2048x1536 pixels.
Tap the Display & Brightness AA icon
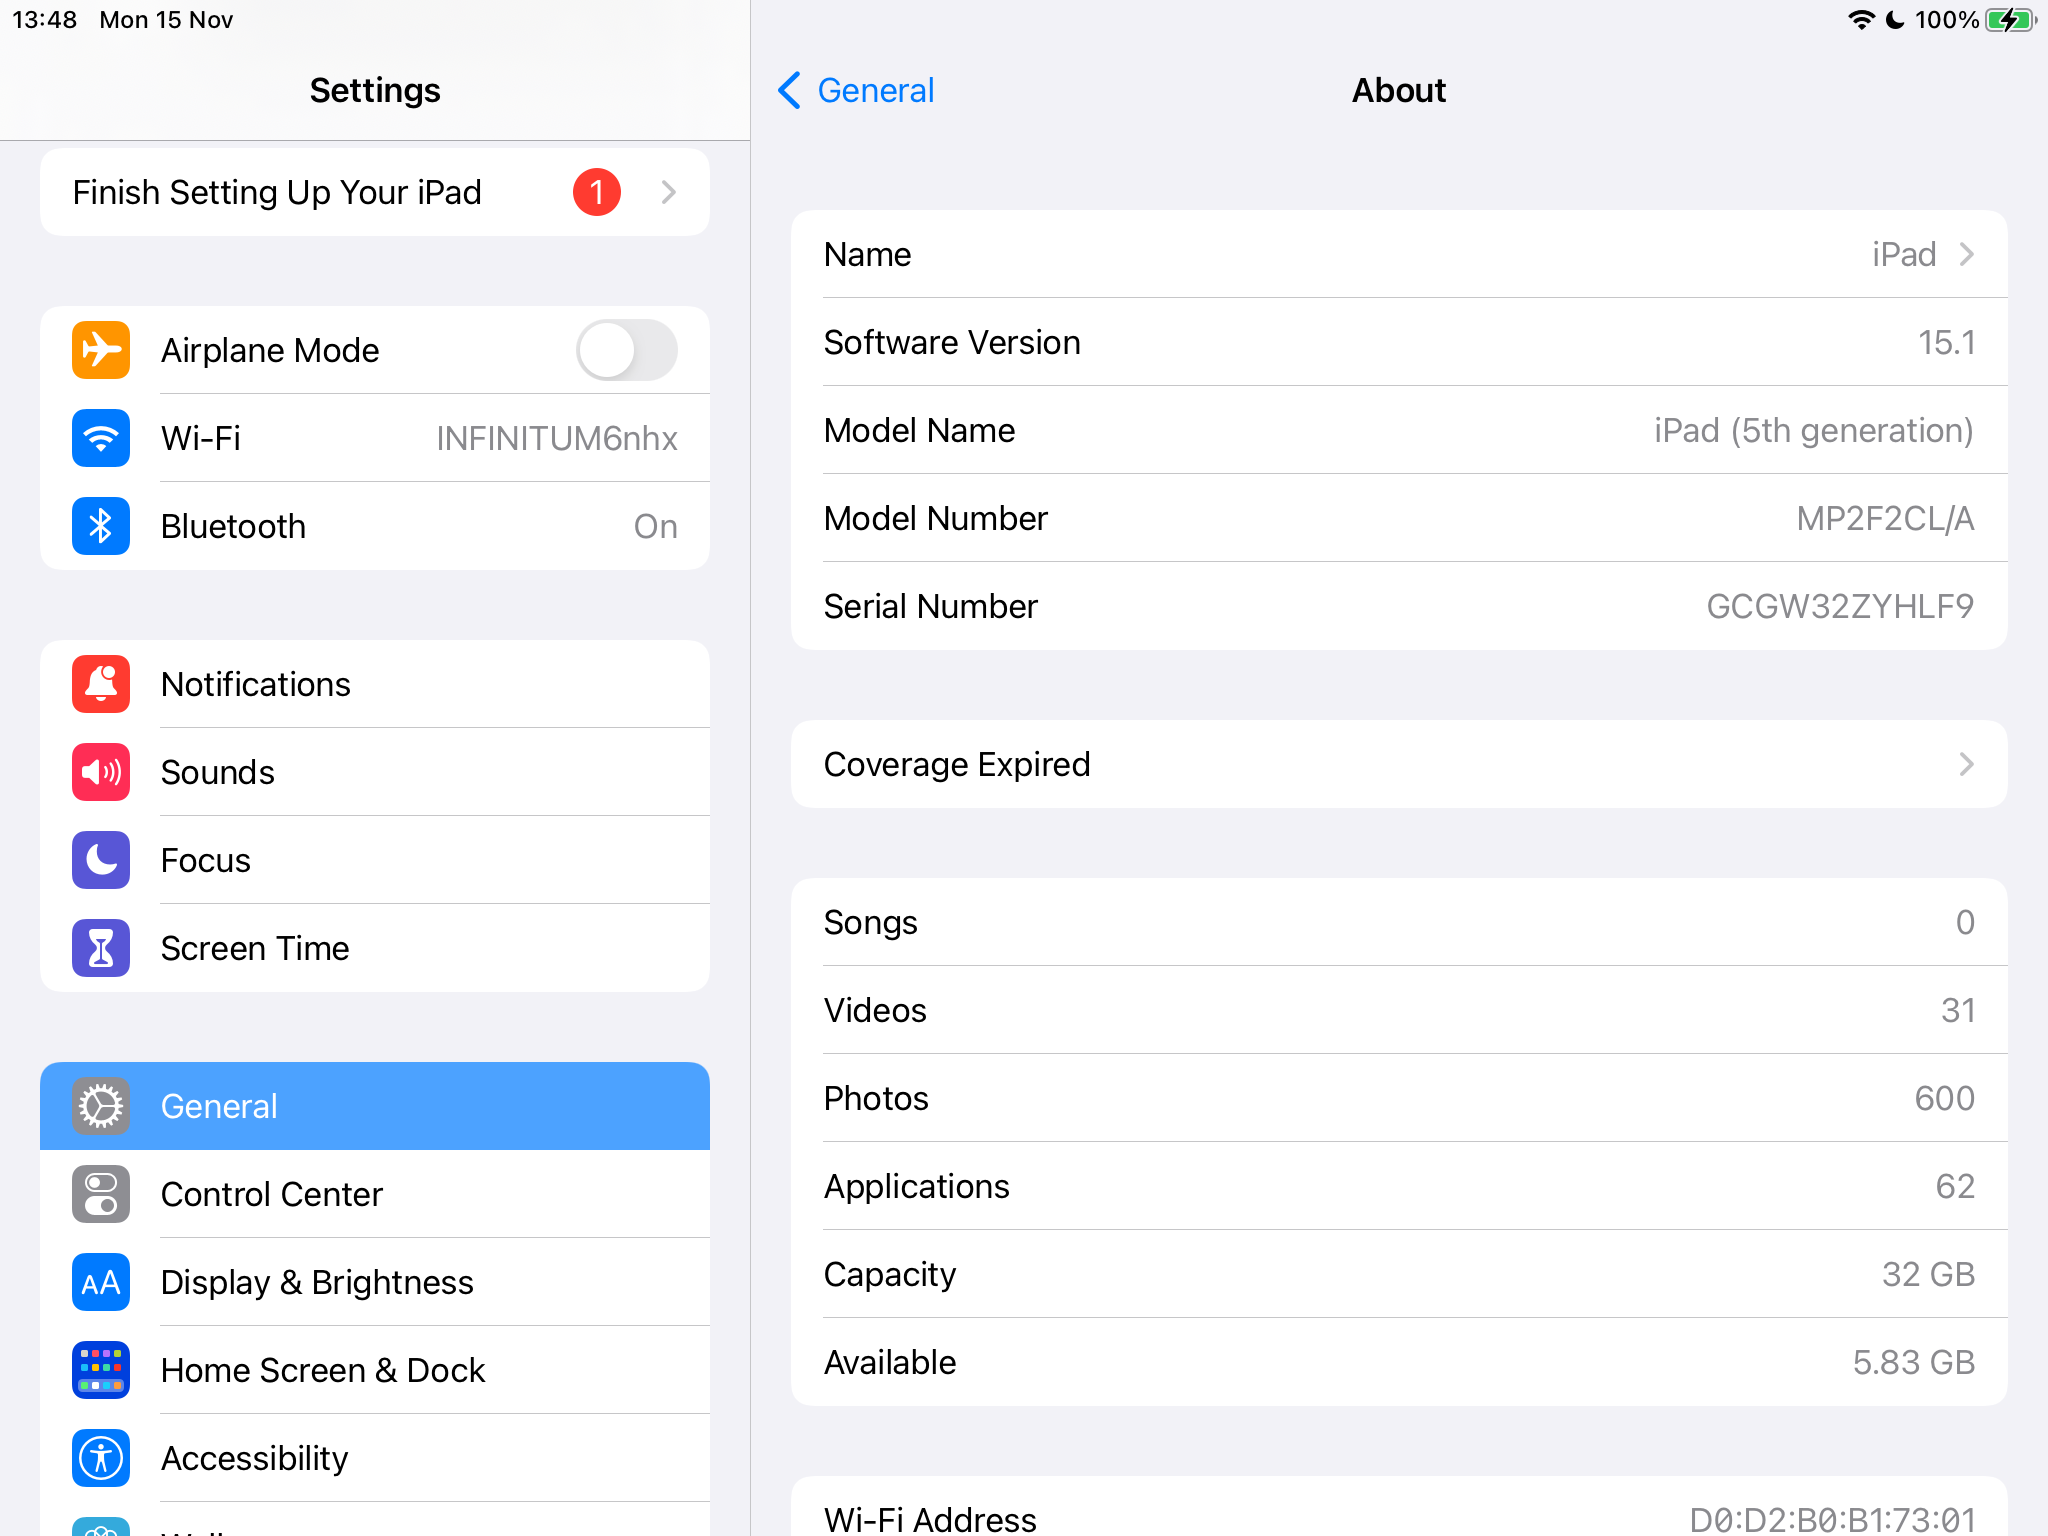[101, 1282]
